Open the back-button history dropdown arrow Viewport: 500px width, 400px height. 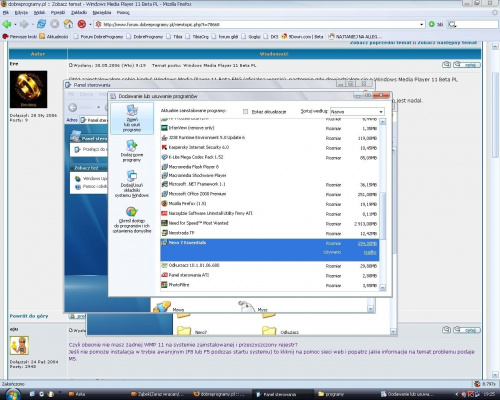15,24
